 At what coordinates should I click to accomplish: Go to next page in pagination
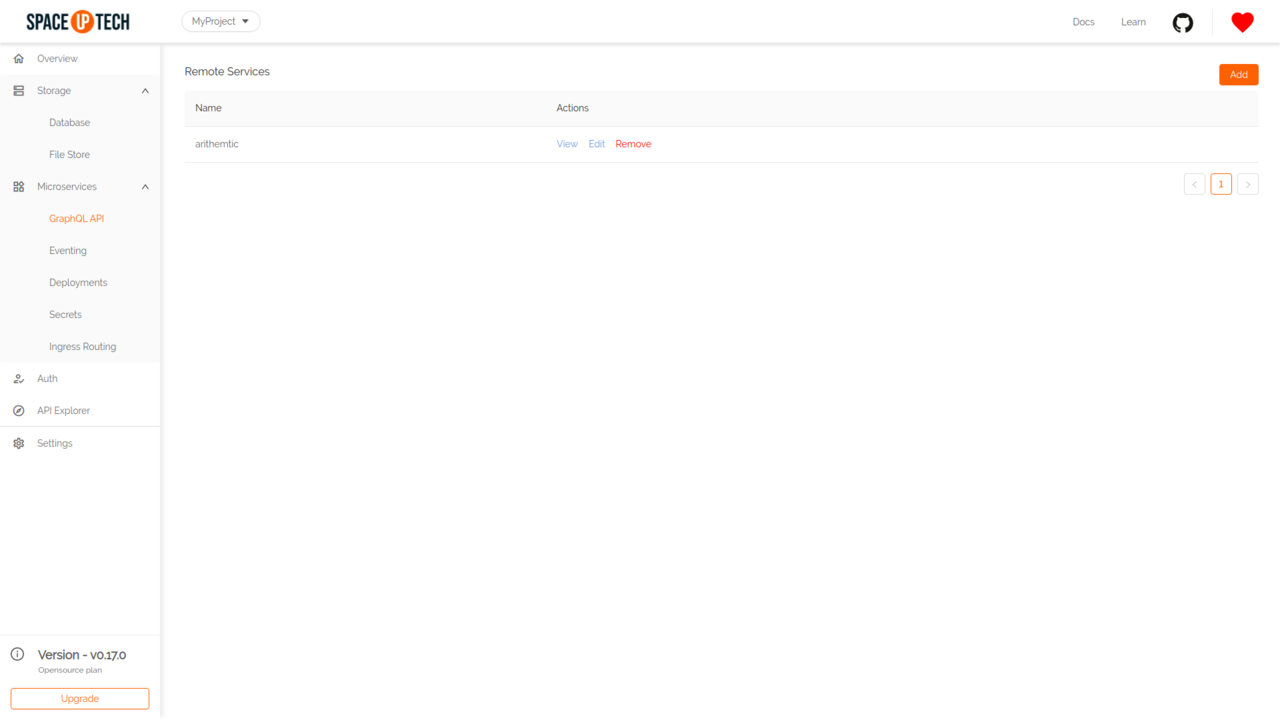click(1247, 184)
